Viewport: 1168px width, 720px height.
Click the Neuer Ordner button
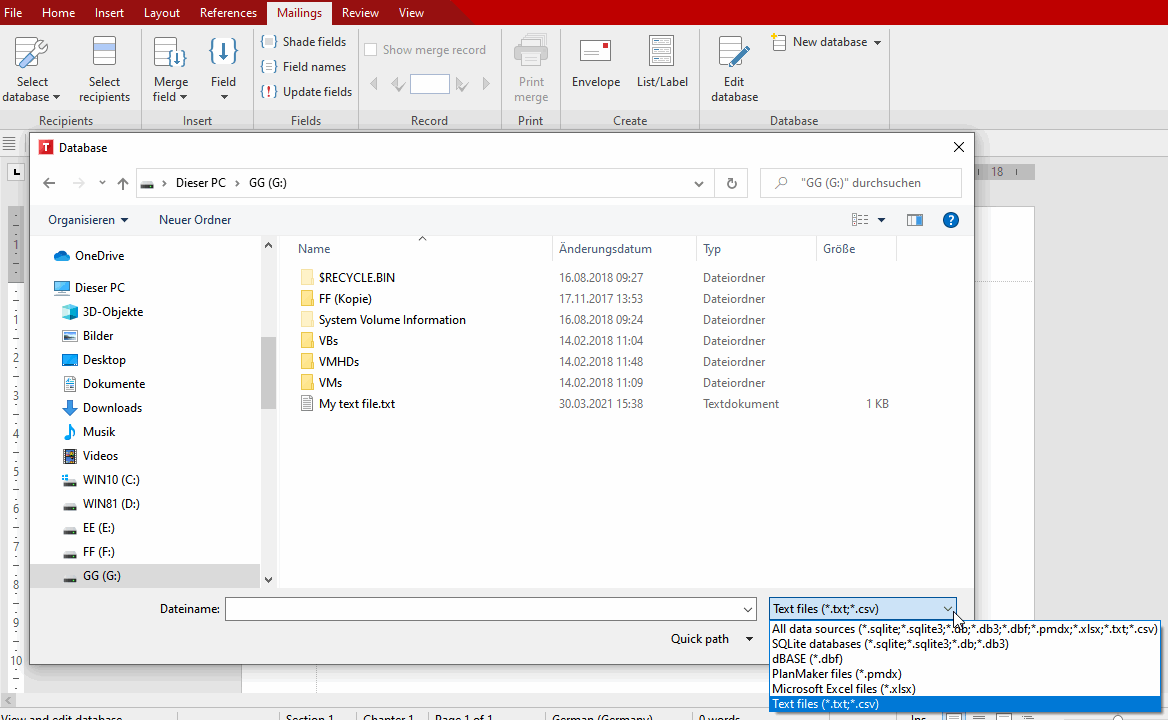(x=195, y=220)
